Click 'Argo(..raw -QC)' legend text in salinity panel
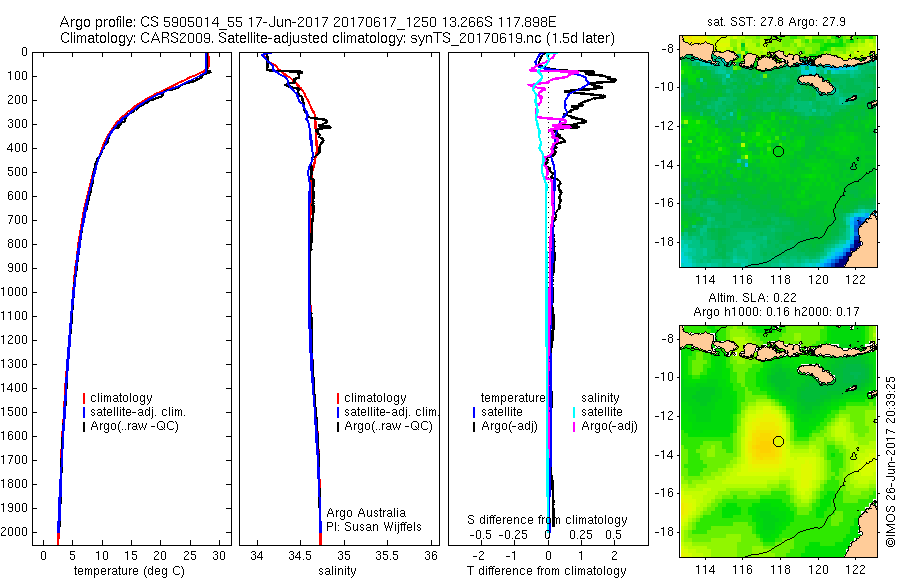 [x=388, y=427]
